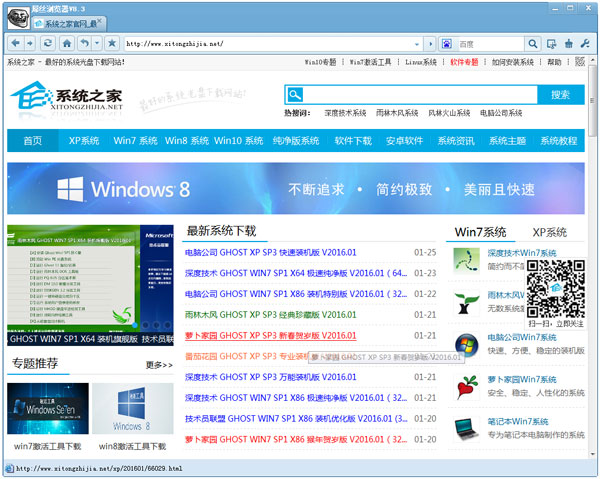Click the blue 搜索 button
This screenshot has height=479, width=600.
[561, 94]
